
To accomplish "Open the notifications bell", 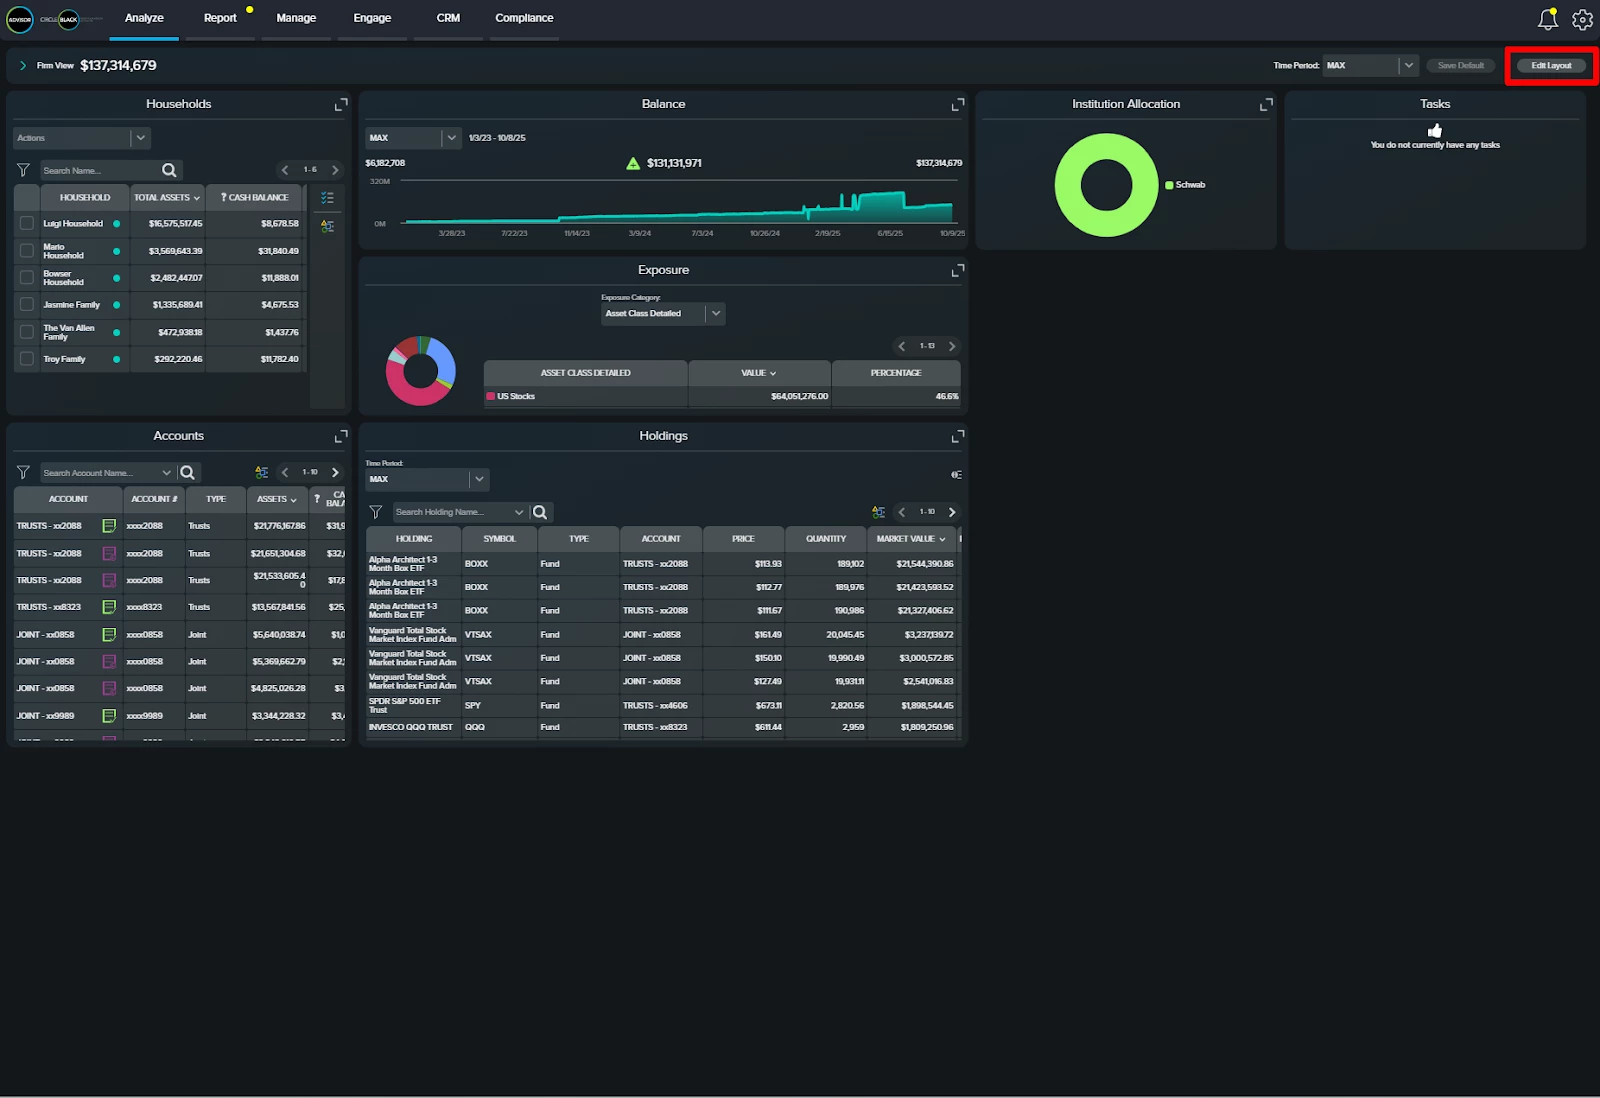I will [1547, 19].
